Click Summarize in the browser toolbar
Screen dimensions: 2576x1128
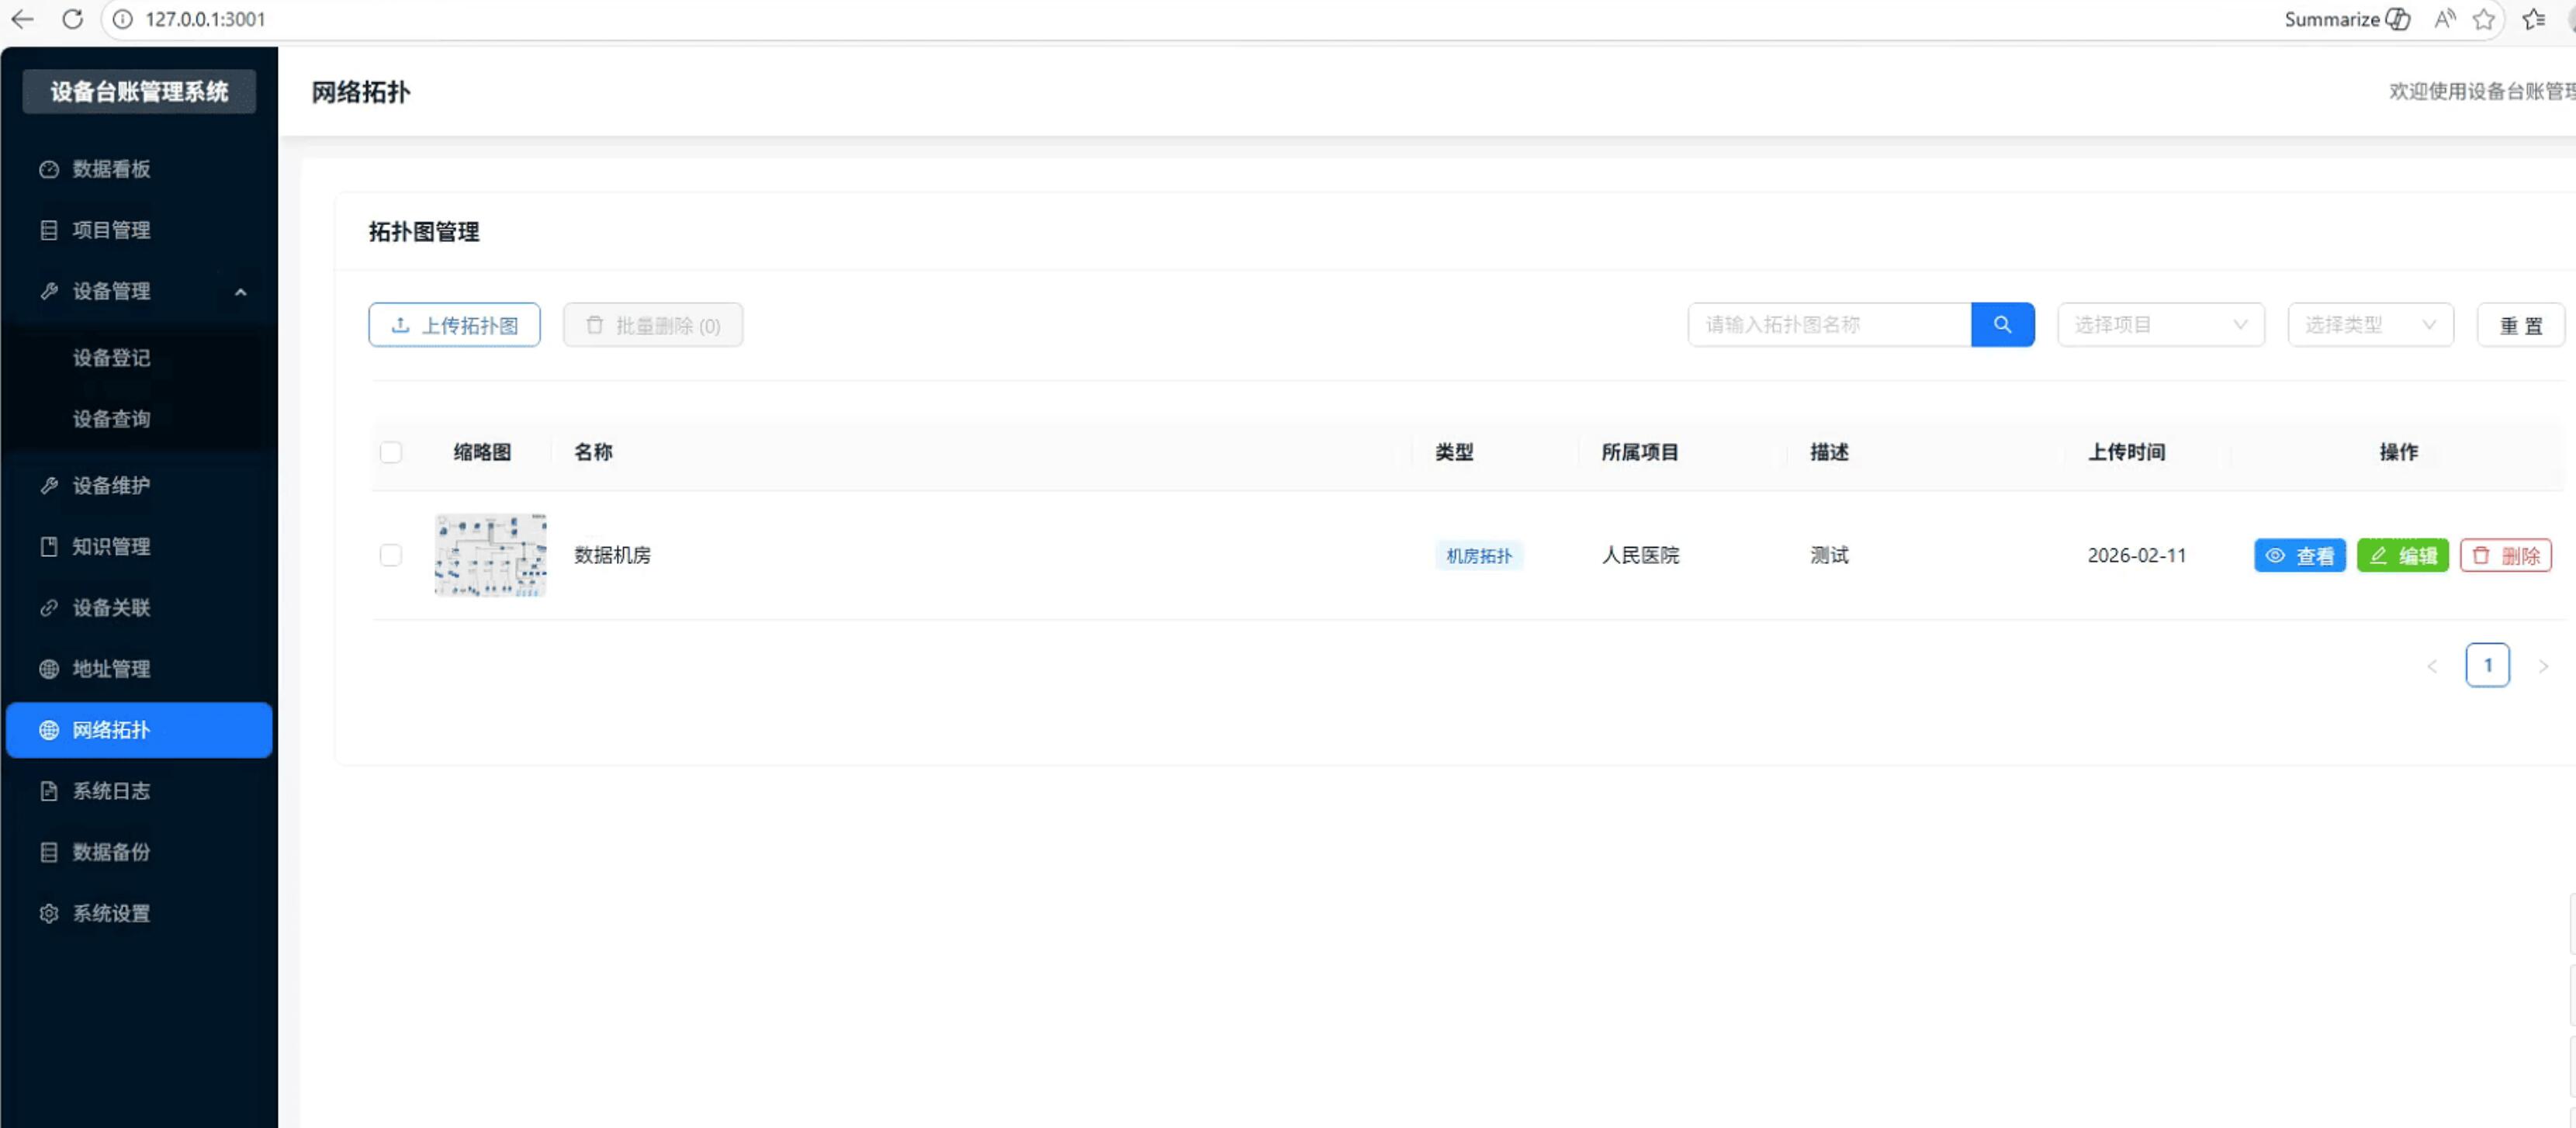(x=2347, y=19)
